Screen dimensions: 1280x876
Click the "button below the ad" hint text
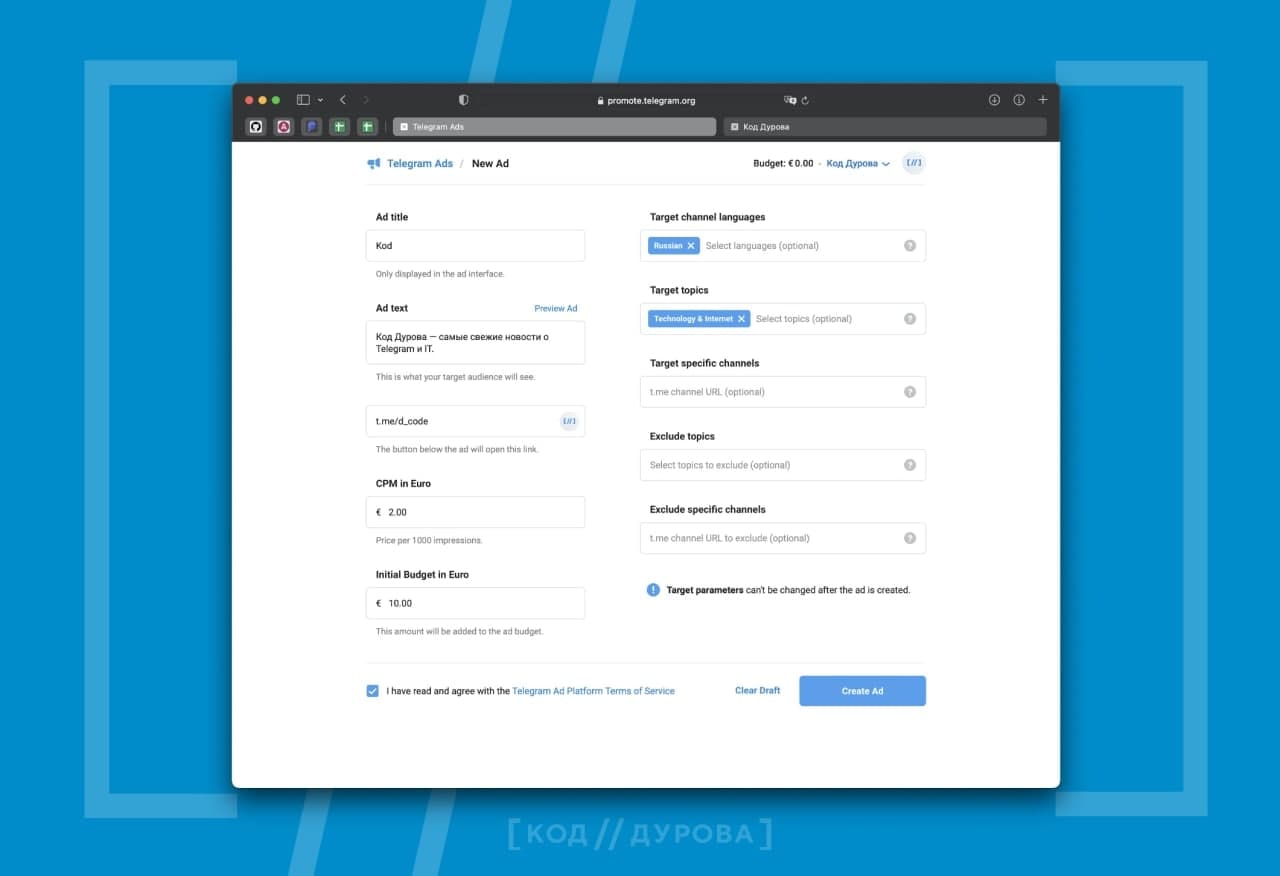[x=457, y=449]
